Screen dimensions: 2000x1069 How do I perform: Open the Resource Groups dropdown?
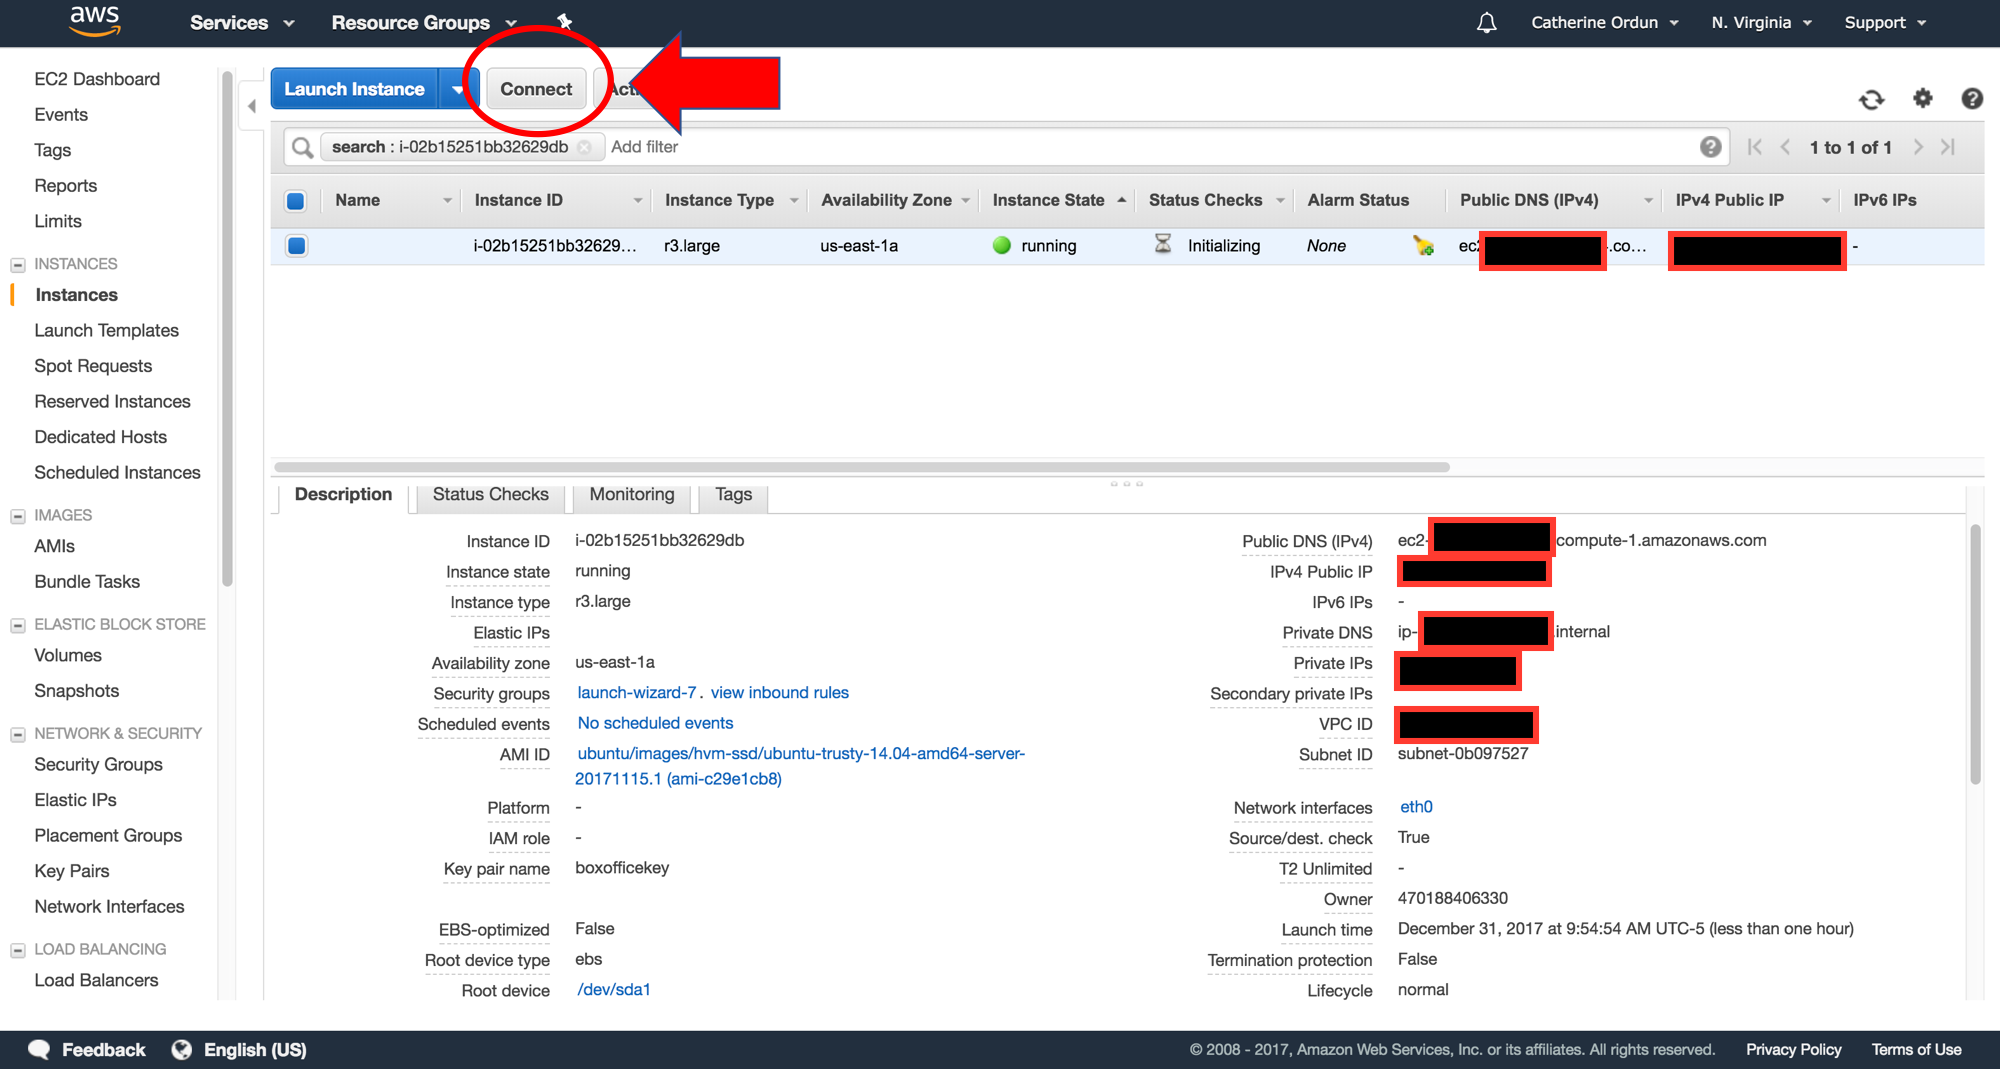(424, 22)
